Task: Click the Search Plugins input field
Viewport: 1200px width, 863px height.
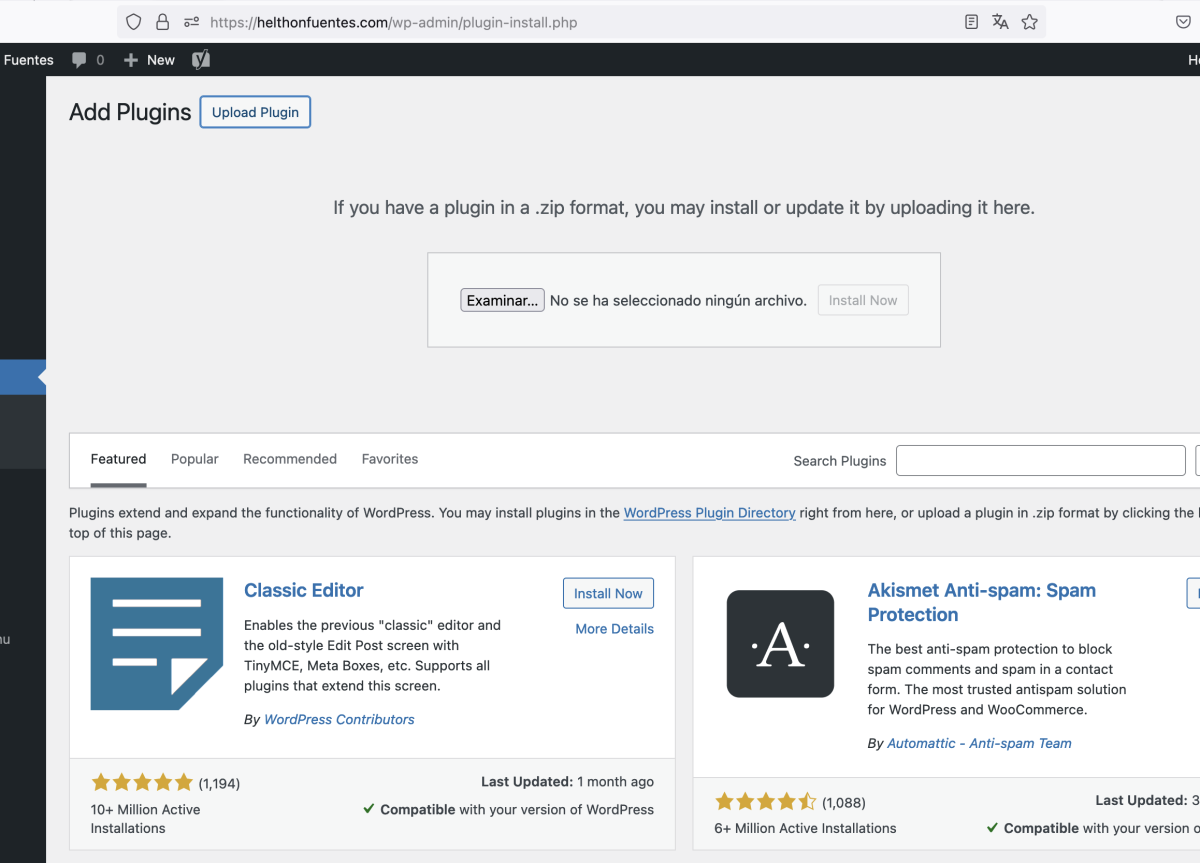Action: pos(1040,460)
